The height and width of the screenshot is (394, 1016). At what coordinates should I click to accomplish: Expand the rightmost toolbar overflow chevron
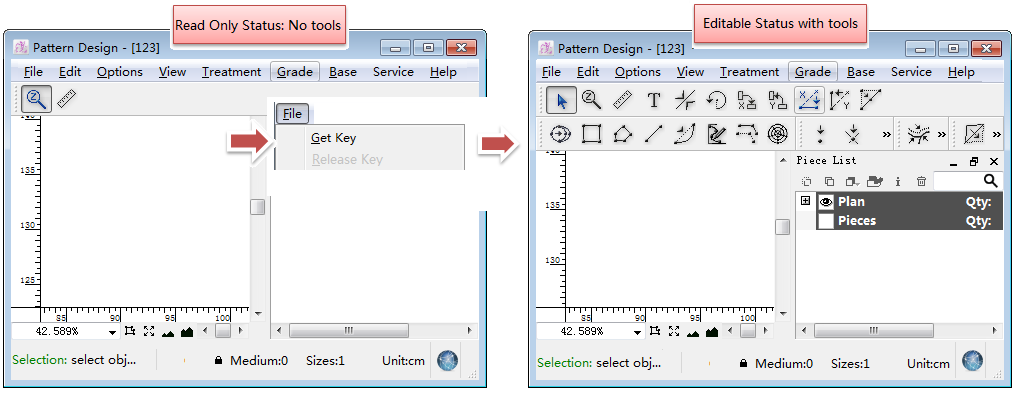(997, 135)
